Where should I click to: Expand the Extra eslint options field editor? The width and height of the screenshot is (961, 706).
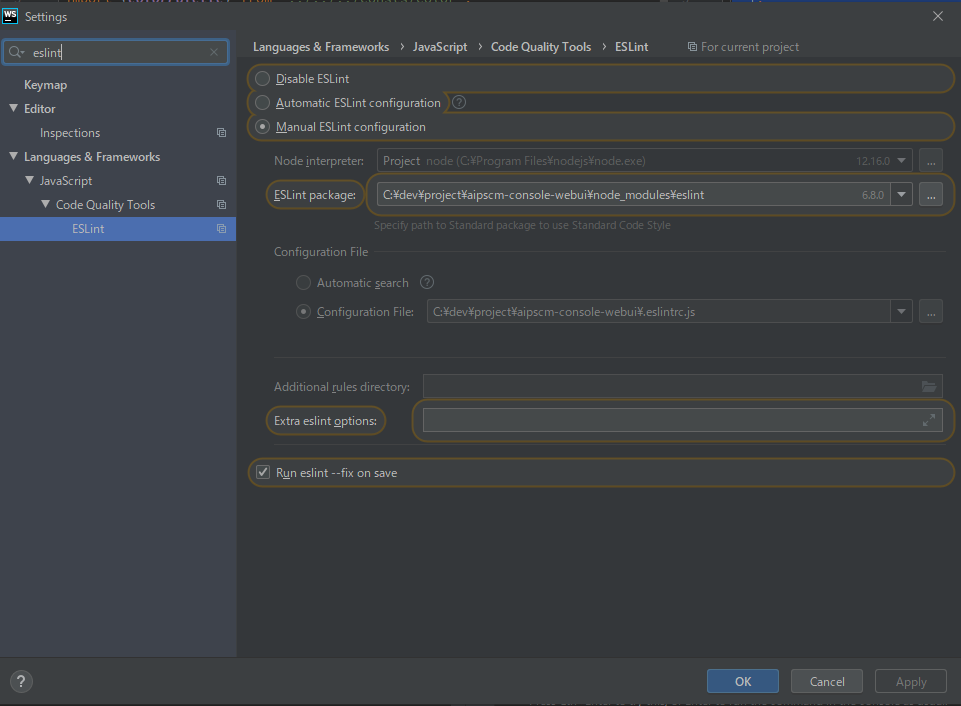[x=929, y=420]
